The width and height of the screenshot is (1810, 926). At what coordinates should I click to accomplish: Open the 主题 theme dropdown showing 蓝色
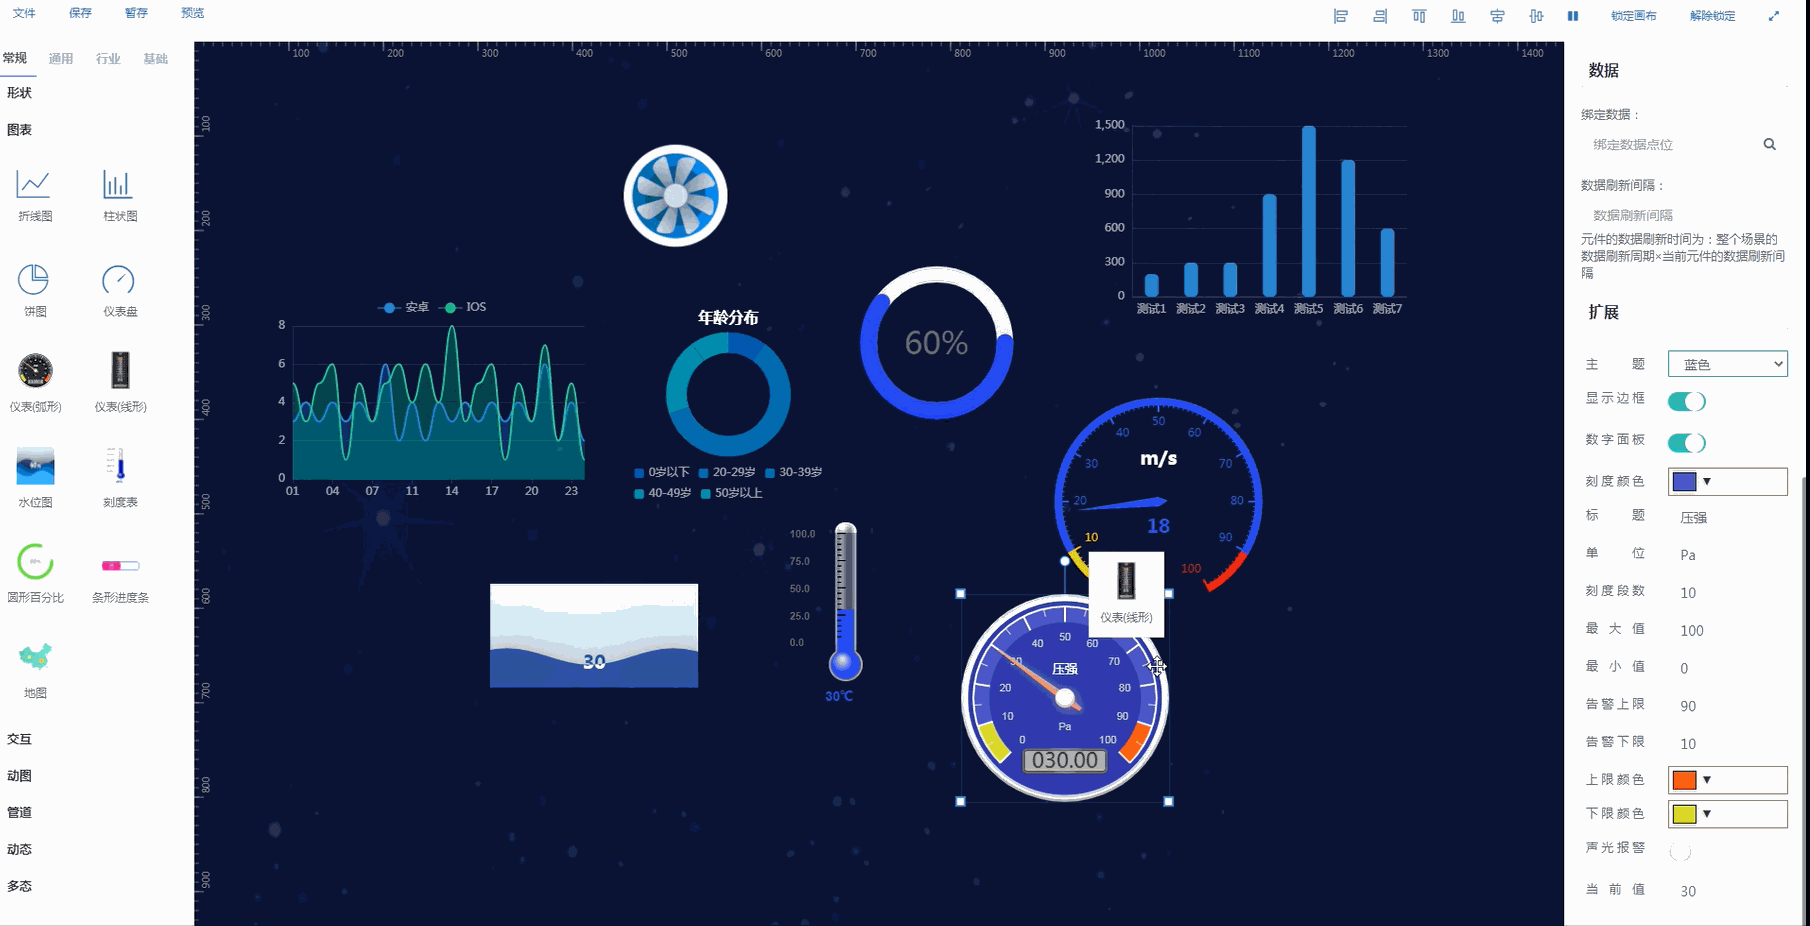(1727, 364)
